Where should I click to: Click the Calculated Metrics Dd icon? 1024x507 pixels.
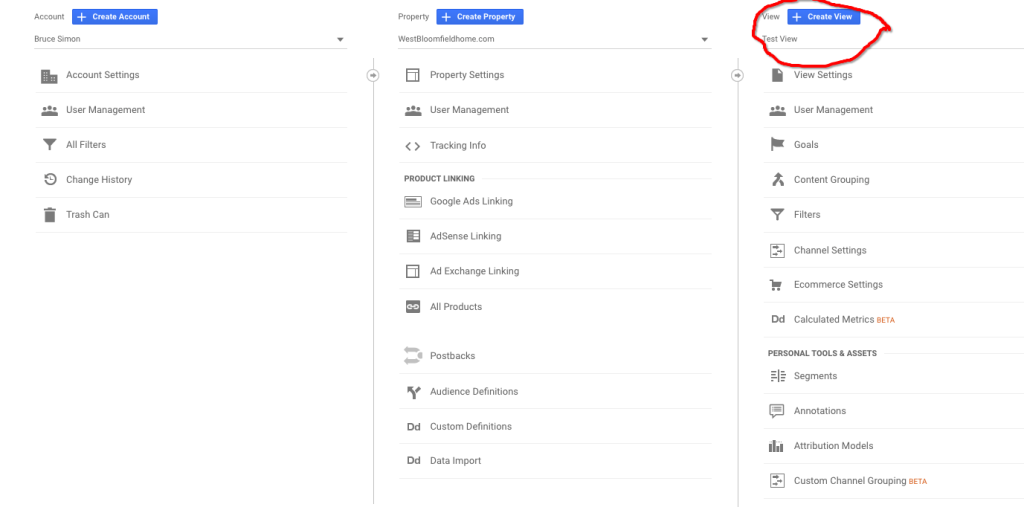point(778,319)
